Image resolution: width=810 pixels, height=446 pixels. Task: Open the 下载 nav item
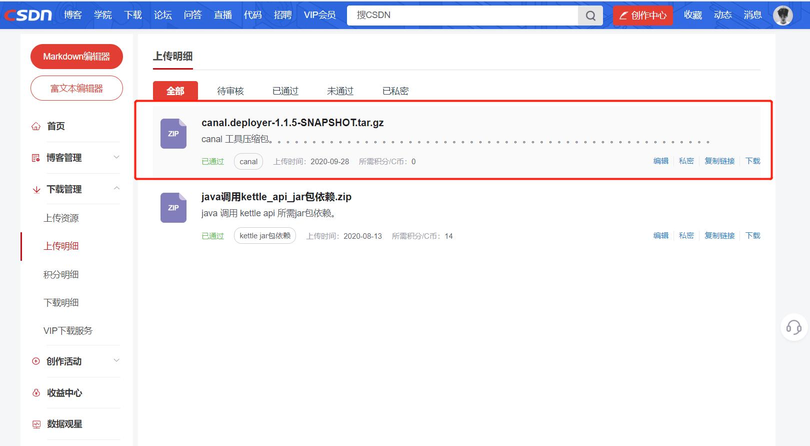point(133,15)
